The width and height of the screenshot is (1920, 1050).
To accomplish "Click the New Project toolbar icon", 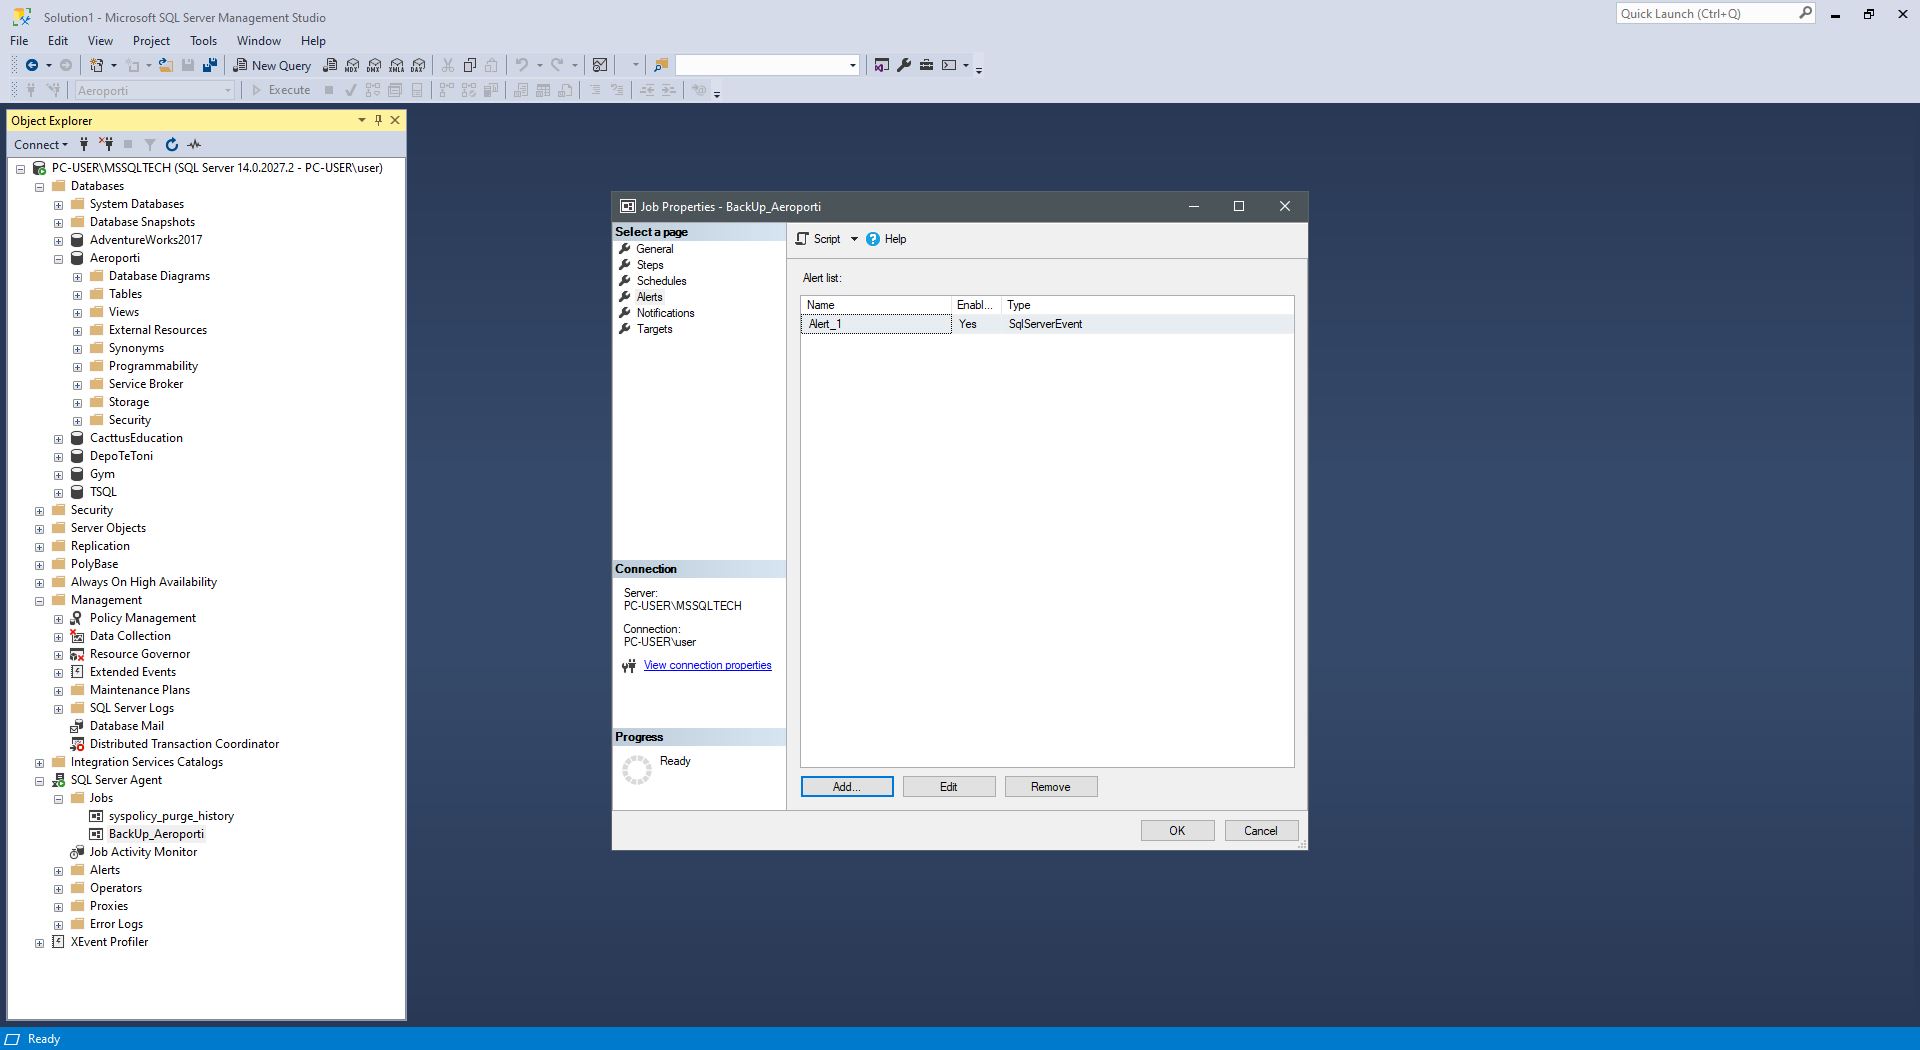I will pos(97,65).
